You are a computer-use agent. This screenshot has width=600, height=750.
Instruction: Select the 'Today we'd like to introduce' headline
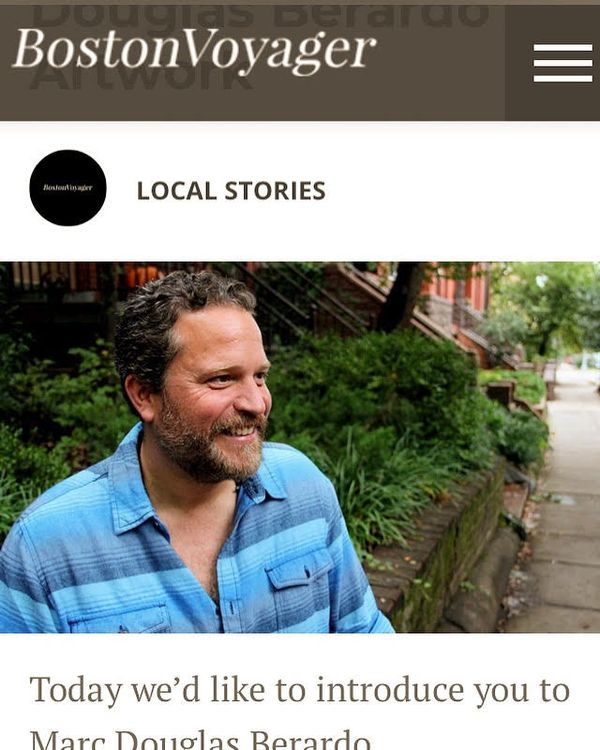click(300, 691)
